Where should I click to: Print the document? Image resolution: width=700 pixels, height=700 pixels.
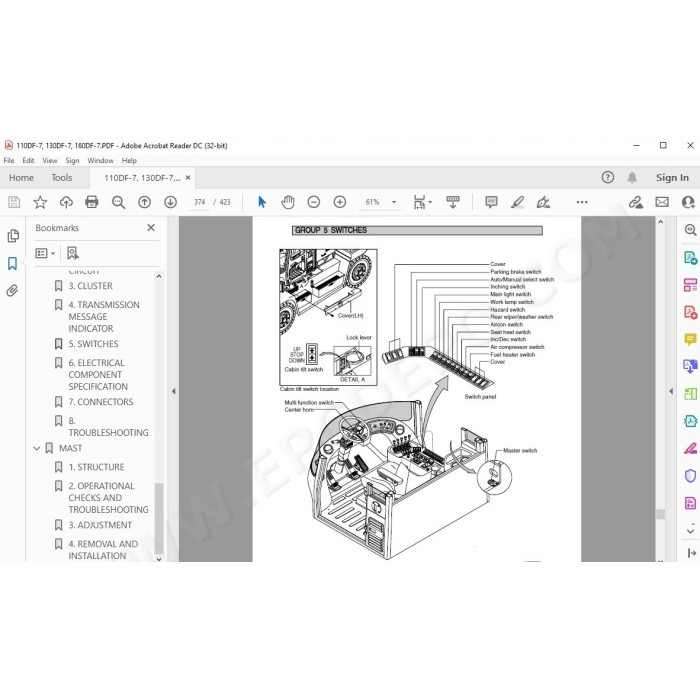(92, 202)
